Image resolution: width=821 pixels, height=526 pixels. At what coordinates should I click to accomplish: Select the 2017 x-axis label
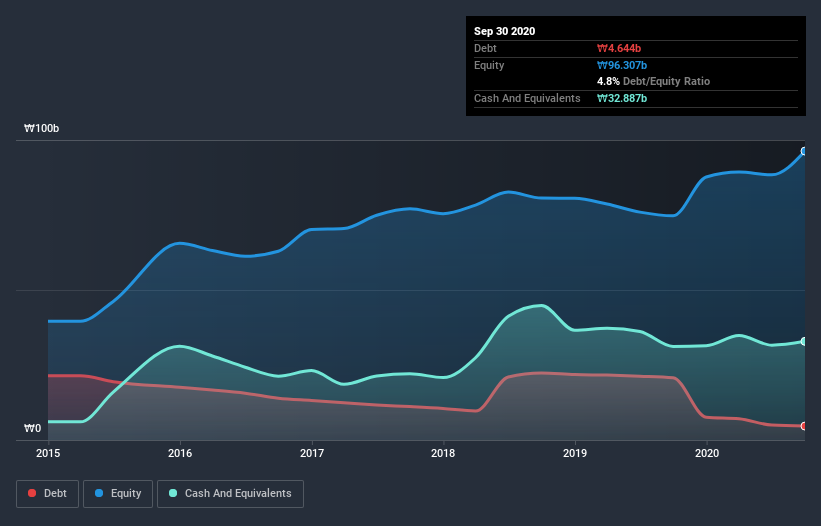coord(312,453)
